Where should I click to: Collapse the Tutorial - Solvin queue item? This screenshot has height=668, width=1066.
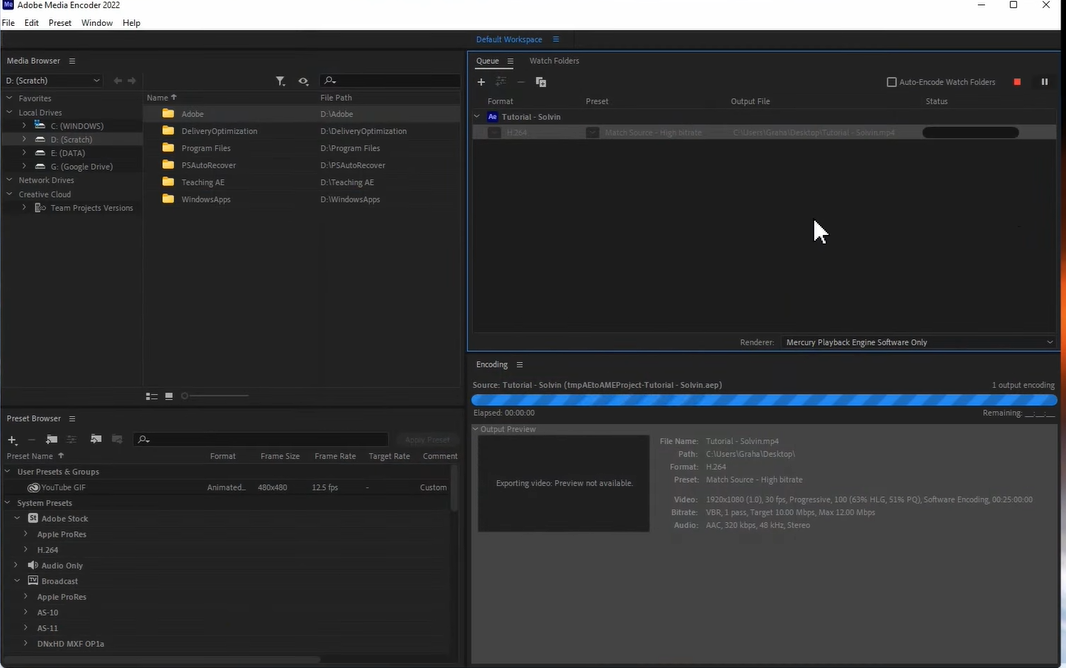(477, 117)
